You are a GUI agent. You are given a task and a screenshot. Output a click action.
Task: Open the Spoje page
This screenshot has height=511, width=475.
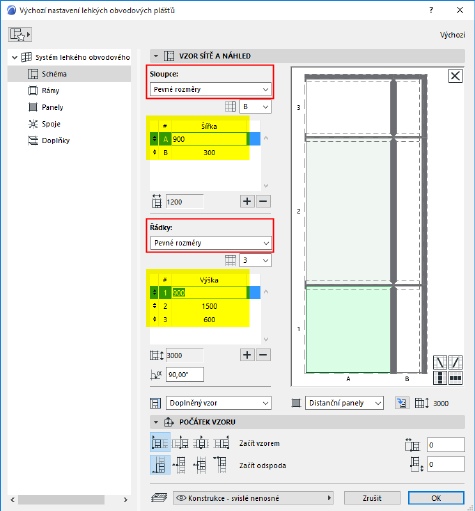click(x=51, y=124)
